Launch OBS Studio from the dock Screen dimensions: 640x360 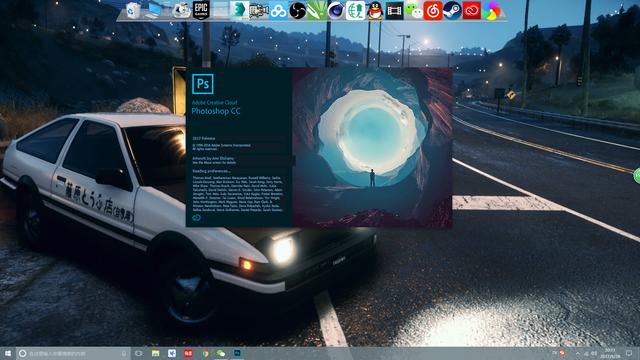tap(298, 11)
